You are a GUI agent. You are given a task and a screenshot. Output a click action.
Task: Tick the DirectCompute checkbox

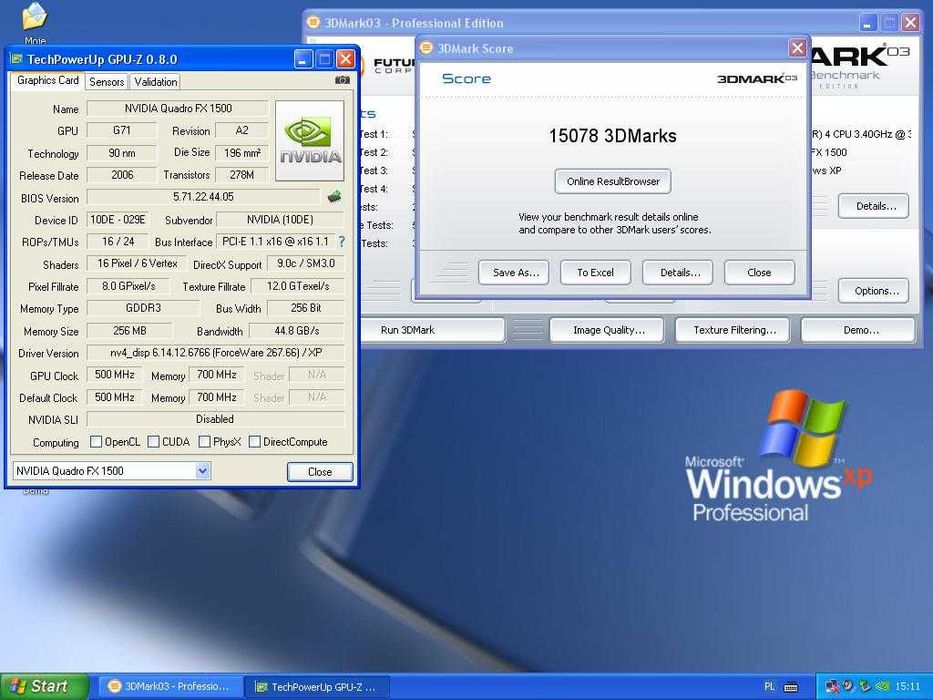coord(255,442)
